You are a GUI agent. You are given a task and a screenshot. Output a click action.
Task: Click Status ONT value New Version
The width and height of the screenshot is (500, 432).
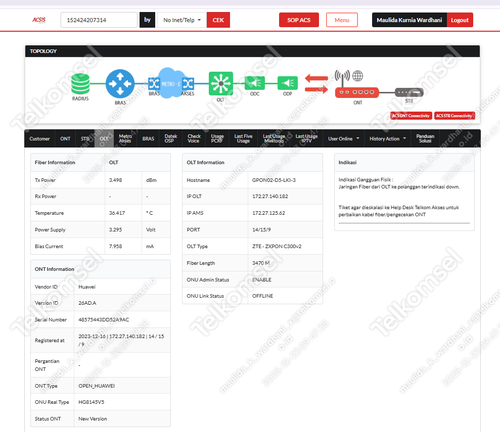coord(93,419)
